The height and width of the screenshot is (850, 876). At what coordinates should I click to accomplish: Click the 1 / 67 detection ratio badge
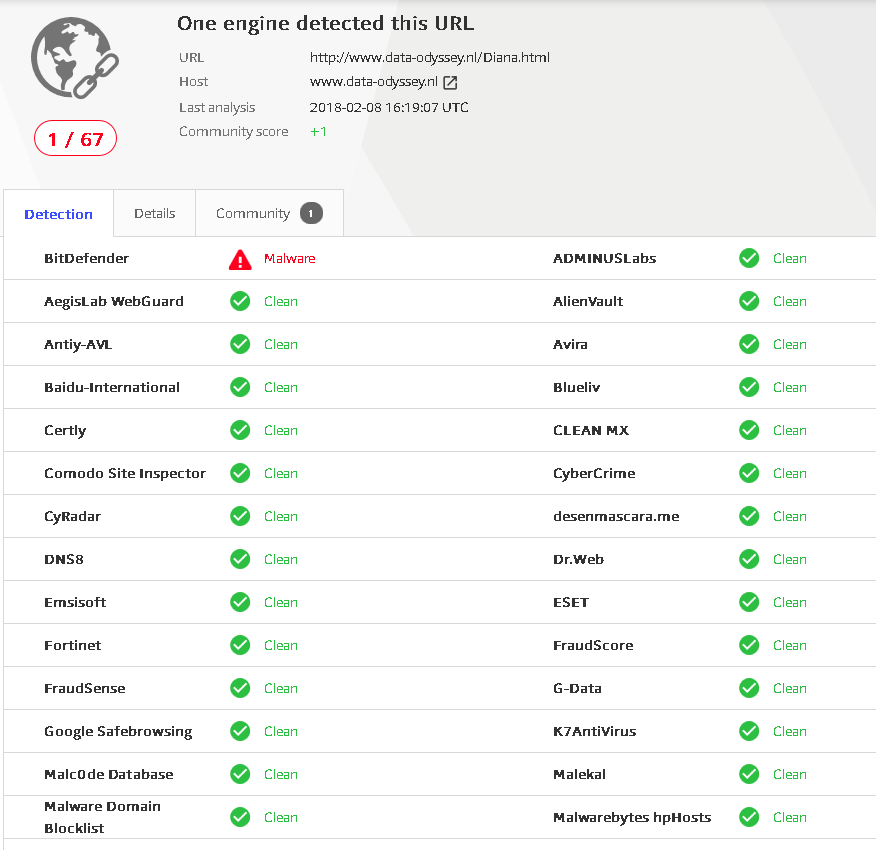(x=75, y=139)
